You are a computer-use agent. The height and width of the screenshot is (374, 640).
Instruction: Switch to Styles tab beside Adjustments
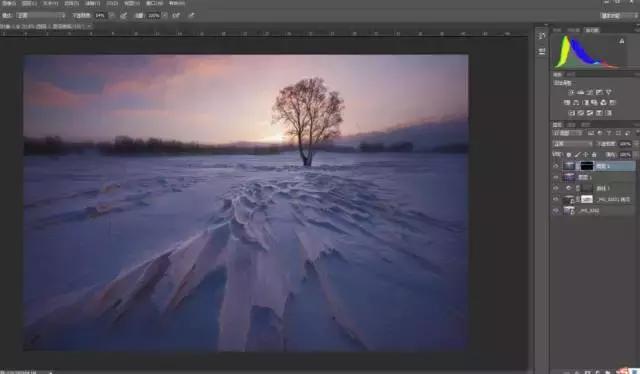571,75
